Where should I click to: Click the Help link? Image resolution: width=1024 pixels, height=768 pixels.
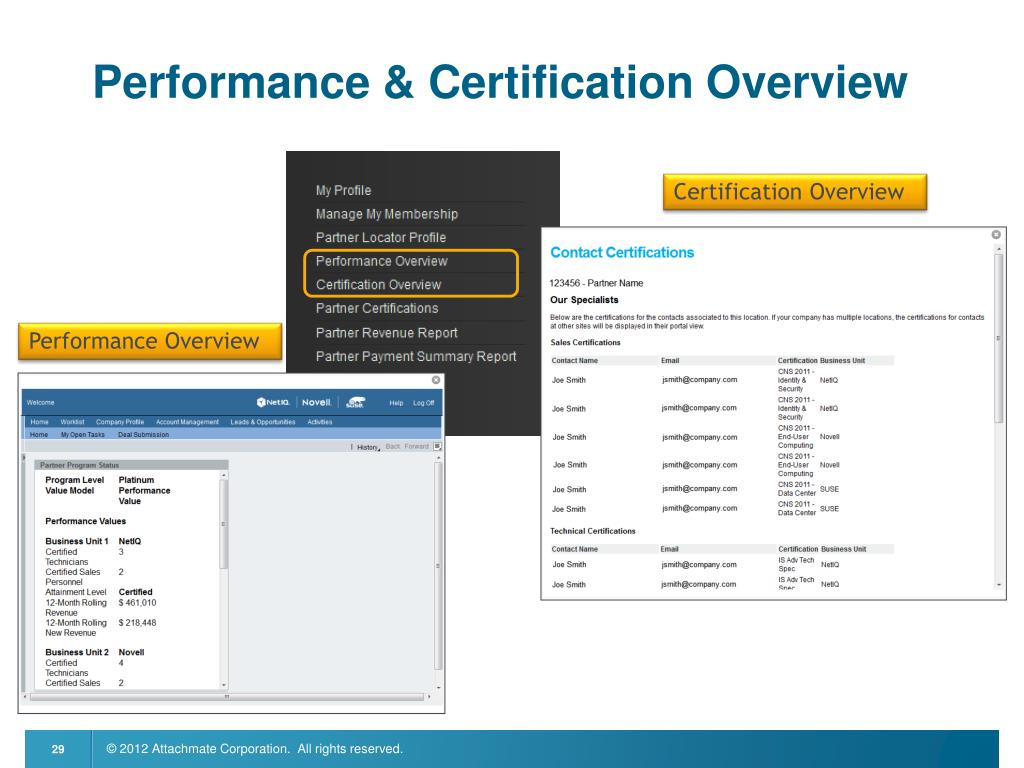coord(396,403)
